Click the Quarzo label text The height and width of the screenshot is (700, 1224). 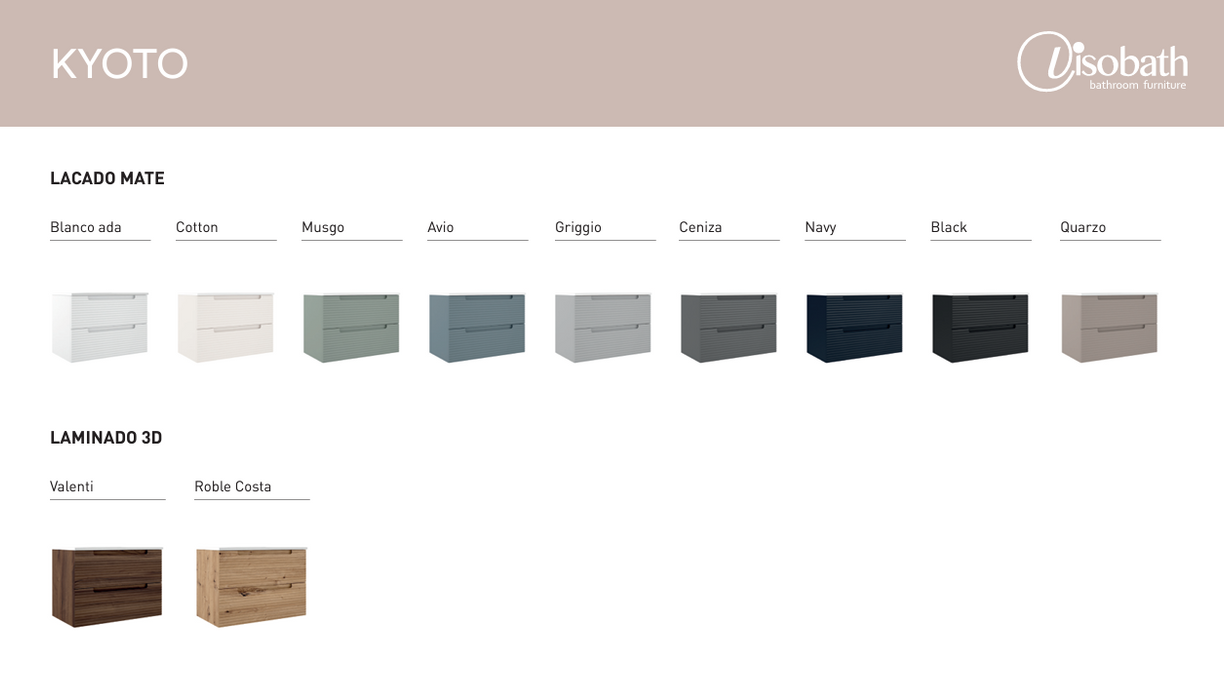pos(1083,228)
